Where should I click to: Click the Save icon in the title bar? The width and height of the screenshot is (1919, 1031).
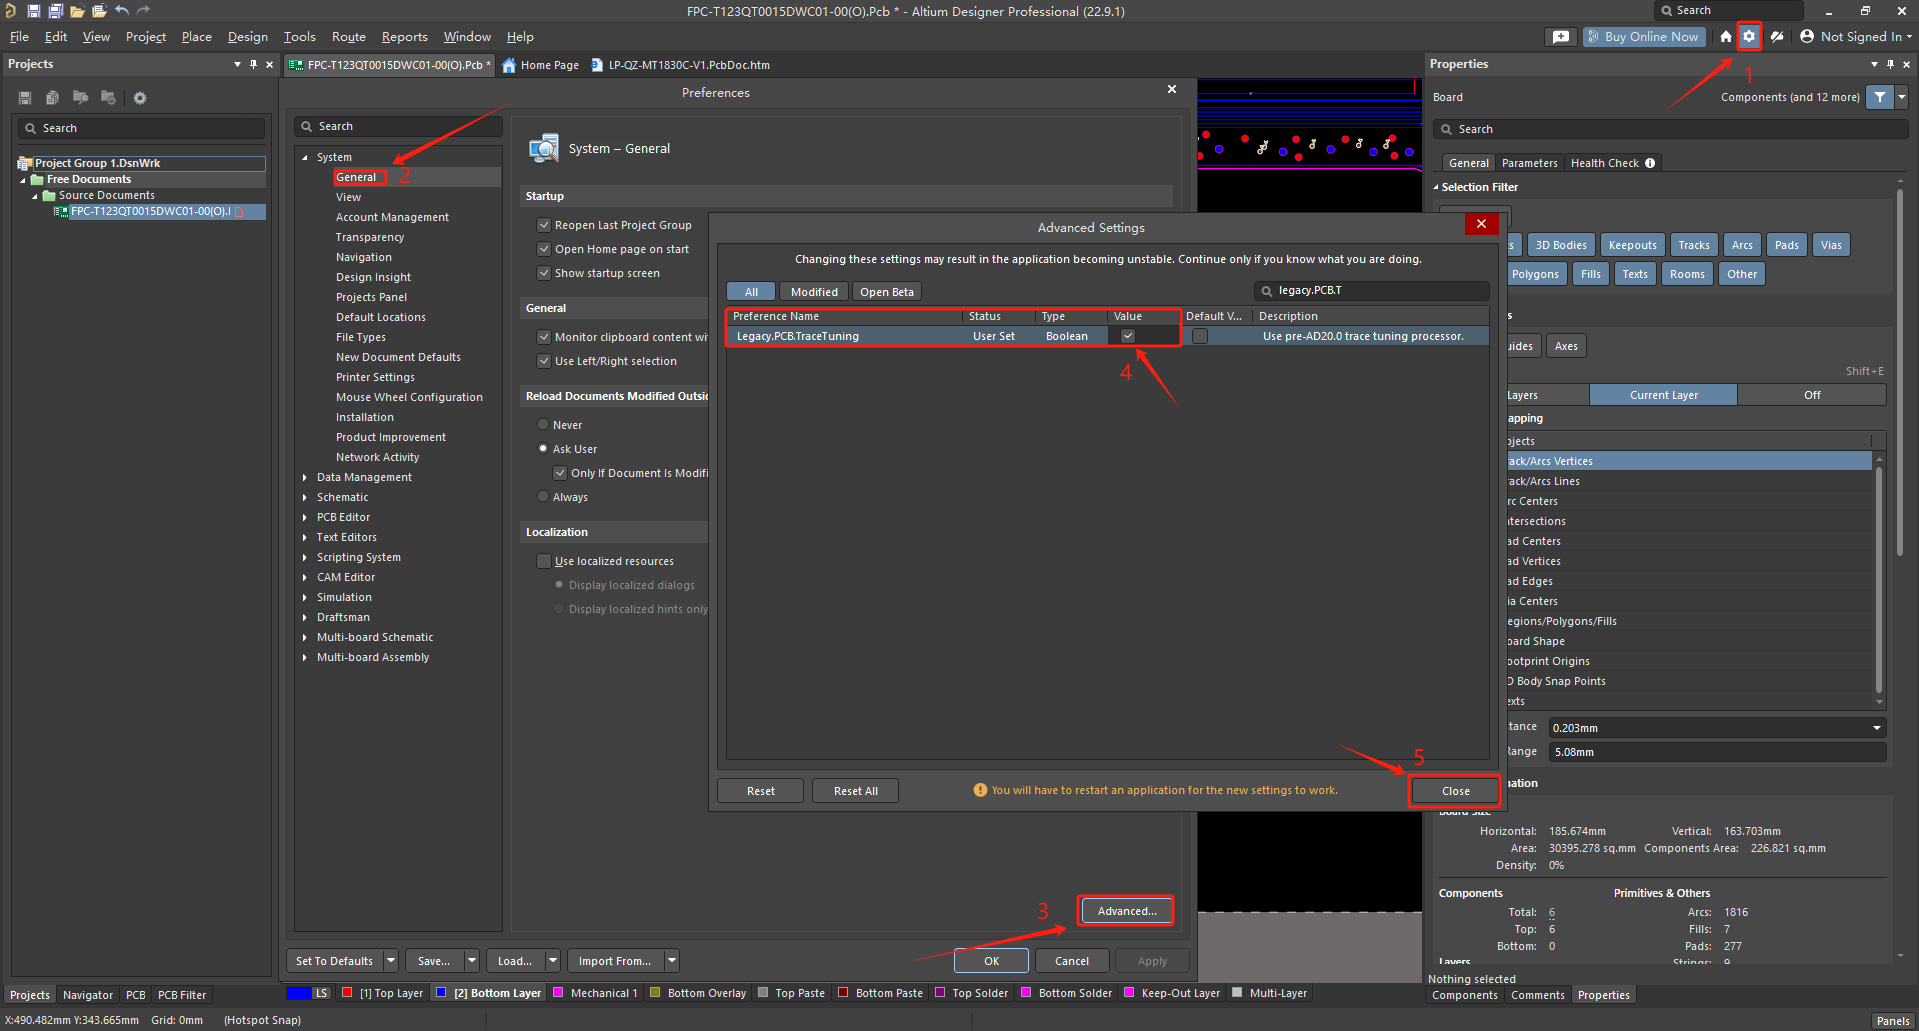tap(33, 11)
